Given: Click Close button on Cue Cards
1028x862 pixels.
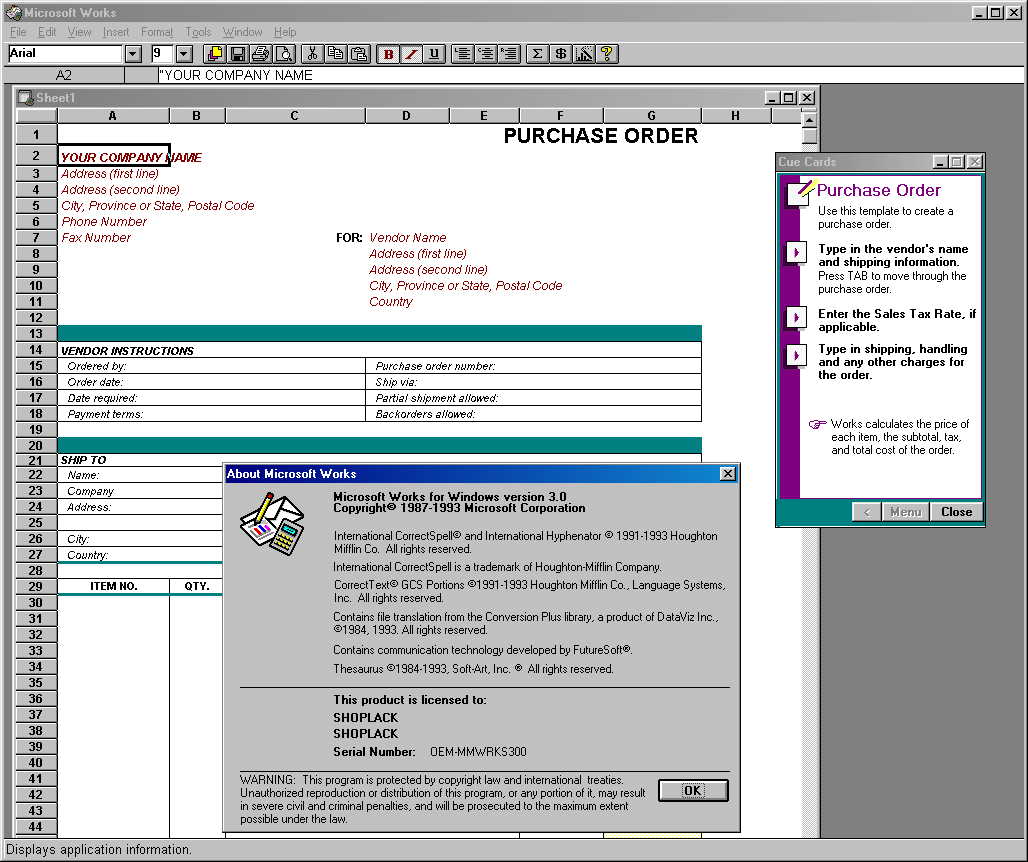Looking at the screenshot, I should pos(957,512).
